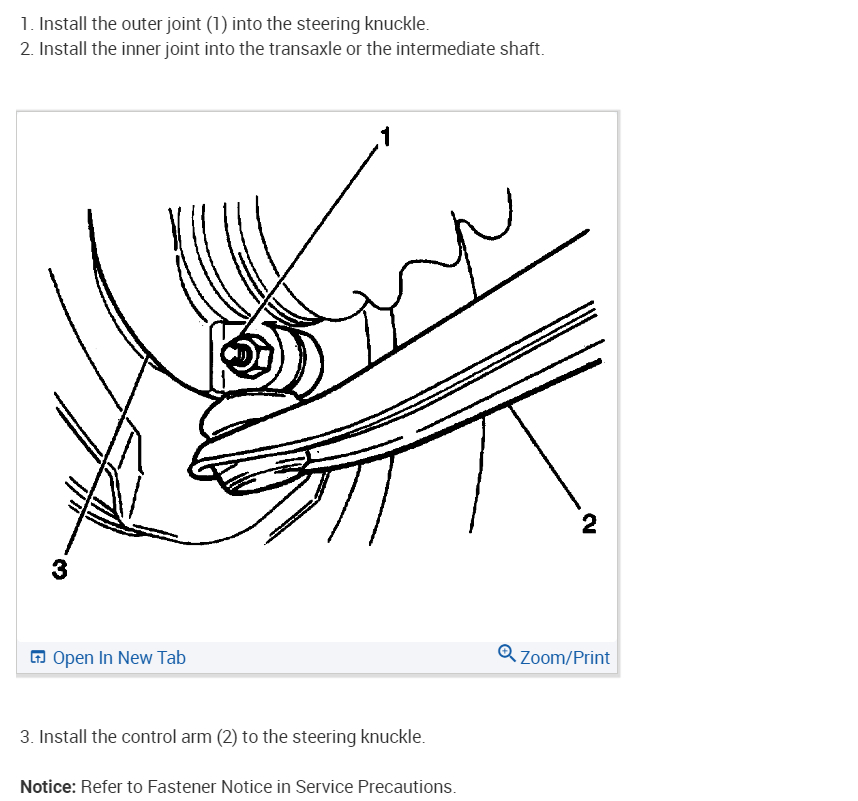Click the Zoom/Print magnifier icon
Screen dimensions: 858x801
tap(506, 654)
